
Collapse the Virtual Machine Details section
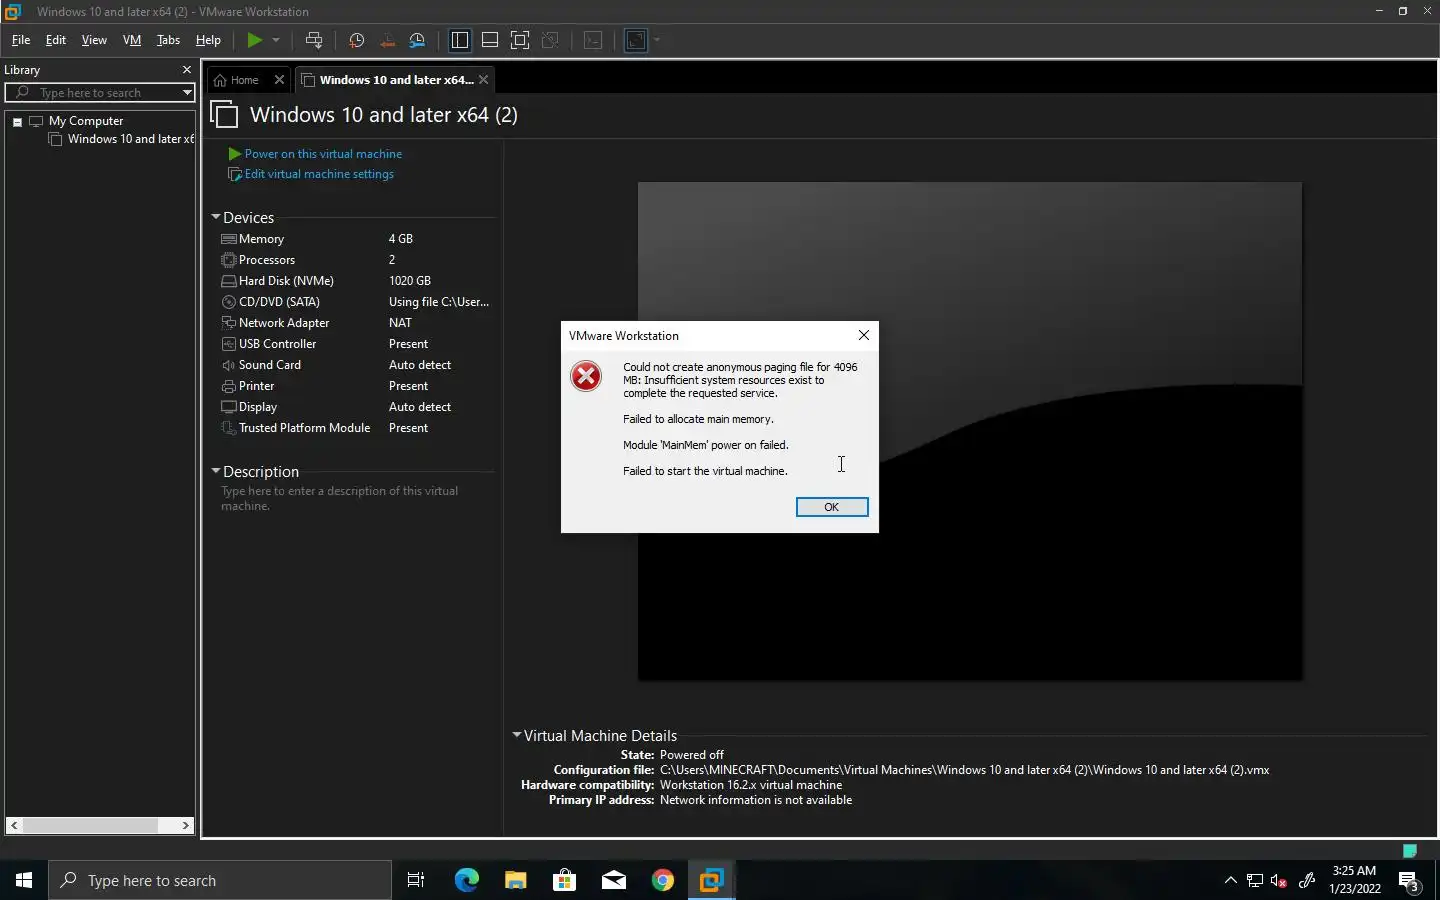click(517, 735)
